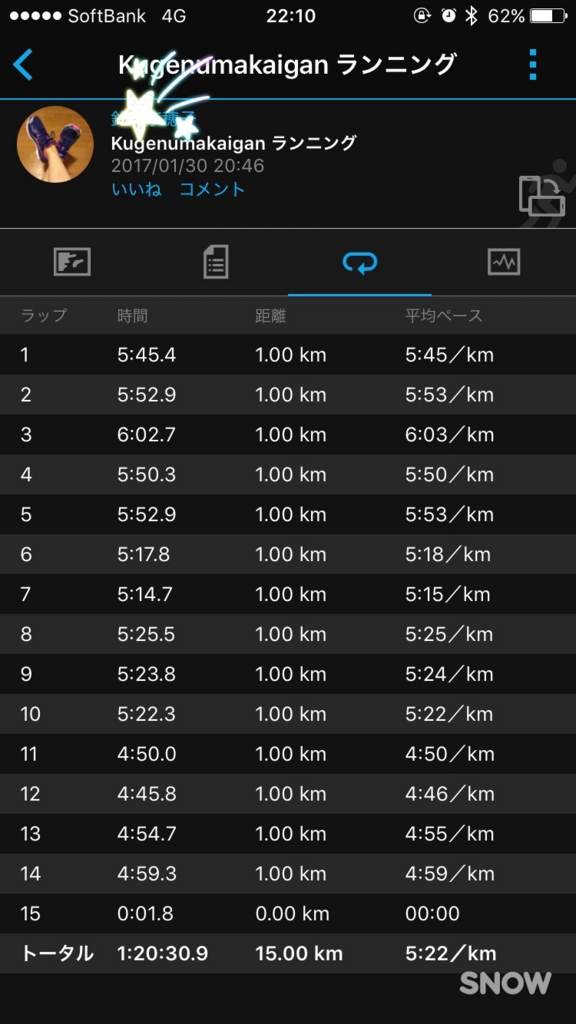
Task: Open the charts graph tab icon
Action: coord(504,262)
